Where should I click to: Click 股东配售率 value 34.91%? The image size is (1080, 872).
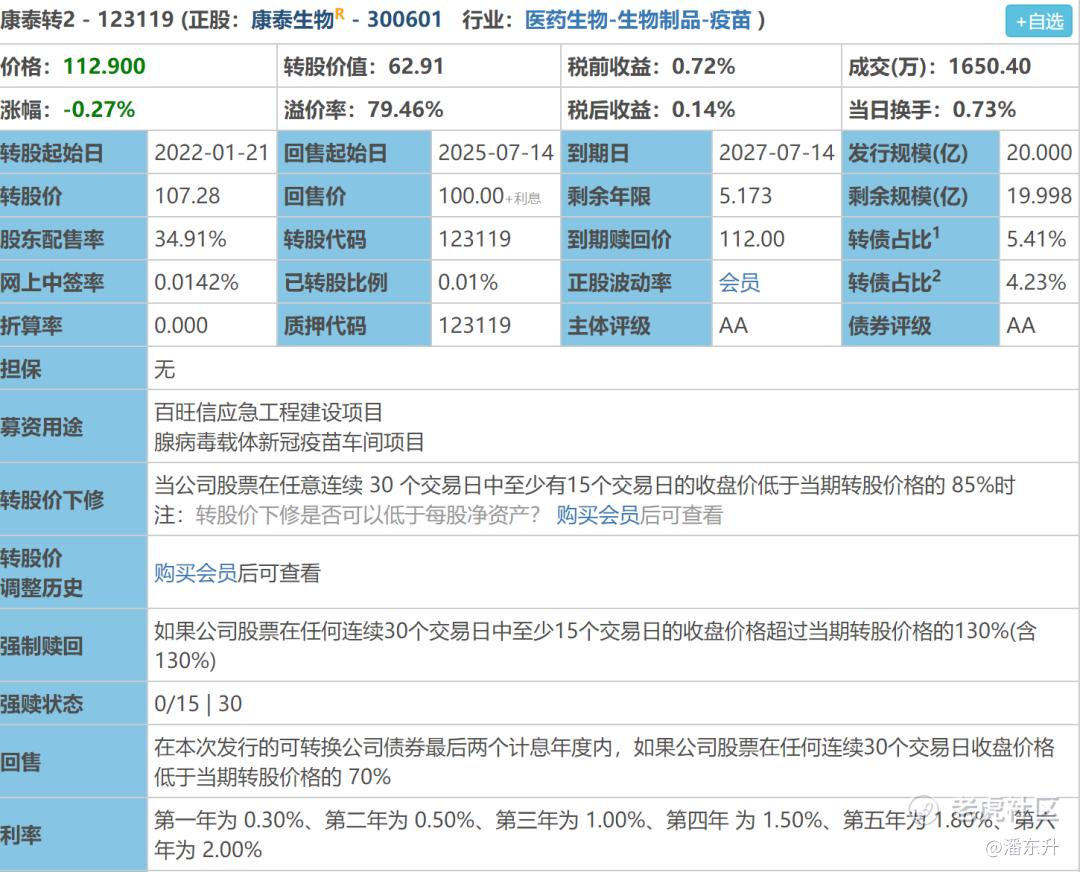191,239
